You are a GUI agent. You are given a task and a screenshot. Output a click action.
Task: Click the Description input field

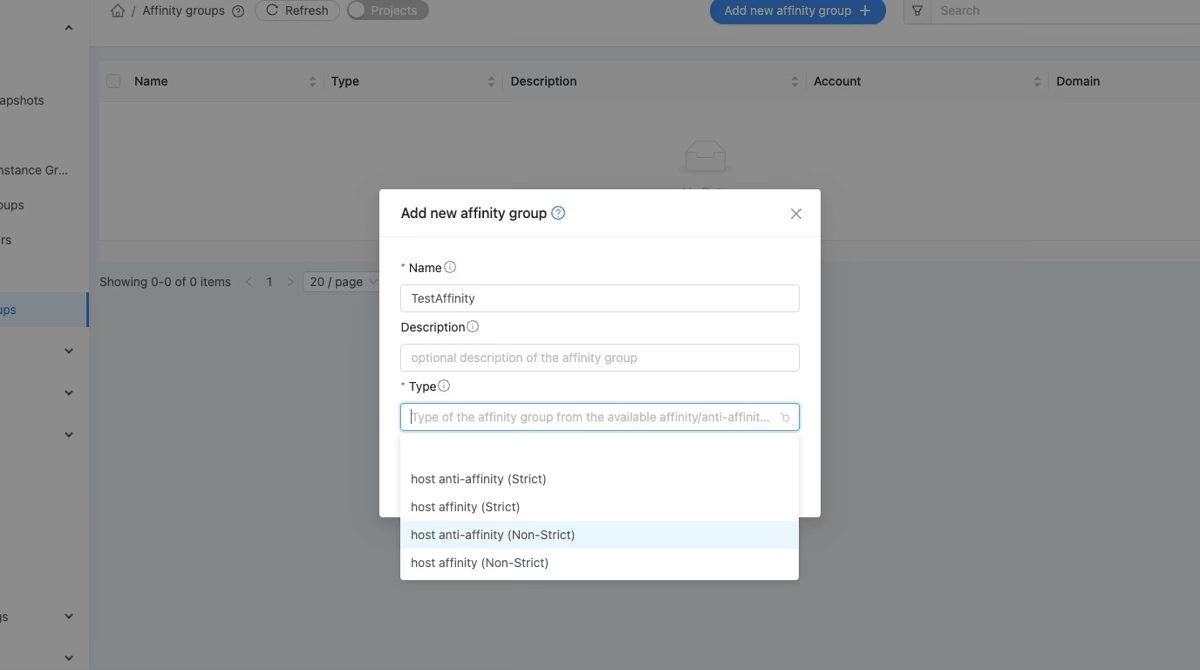(x=599, y=358)
